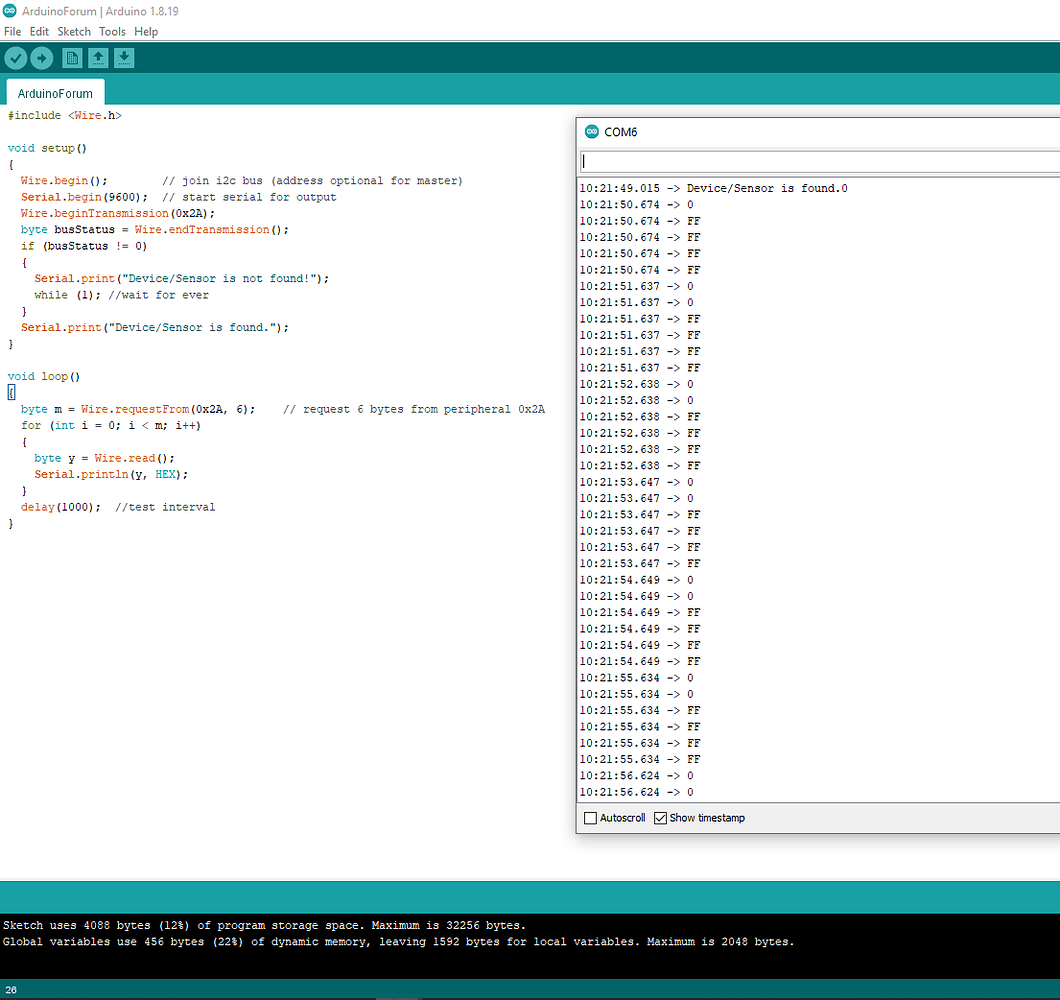Open the Tools menu
Viewport: 1060px width, 1000px height.
112,31
